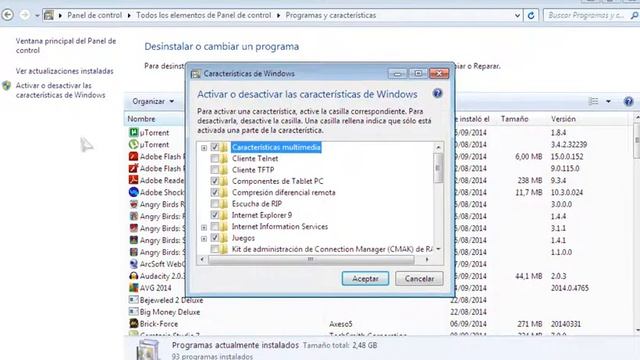Uncheck Componentes de Tablet PC
Image resolution: width=640 pixels, height=360 pixels.
tap(215, 181)
